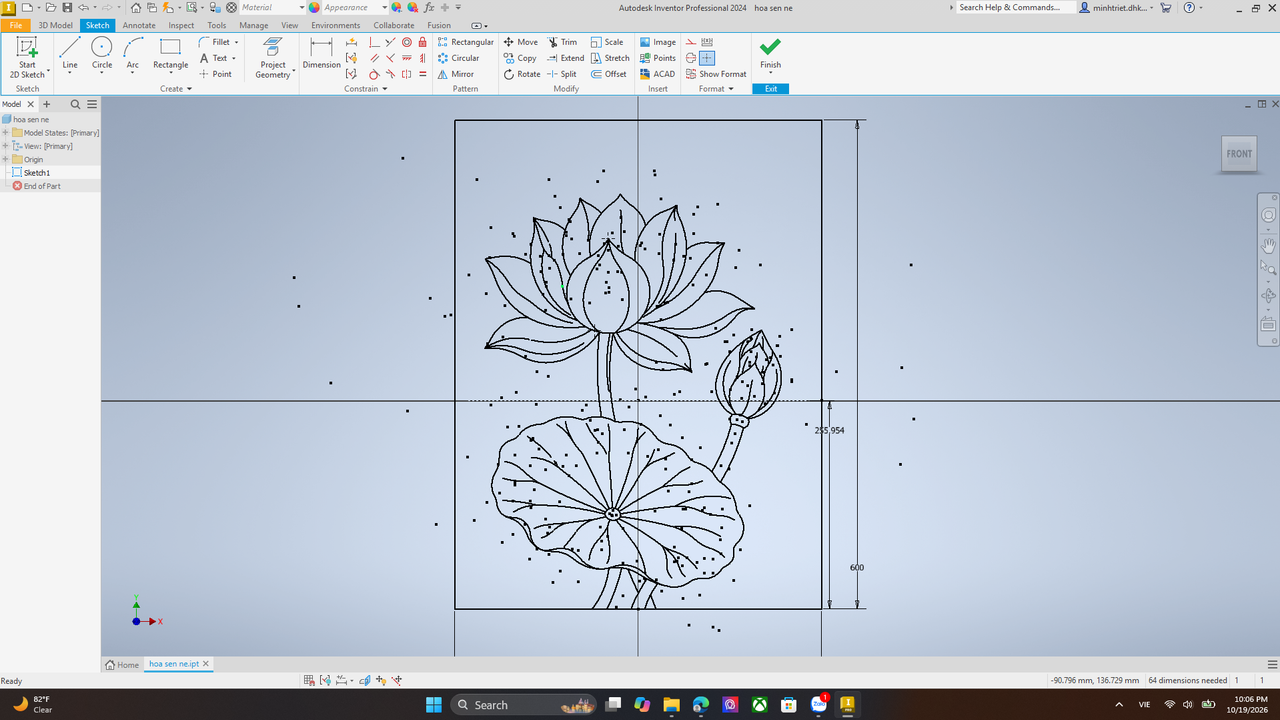The height and width of the screenshot is (720, 1280).
Task: Click the Start 2D Sketch button
Action: click(x=27, y=58)
